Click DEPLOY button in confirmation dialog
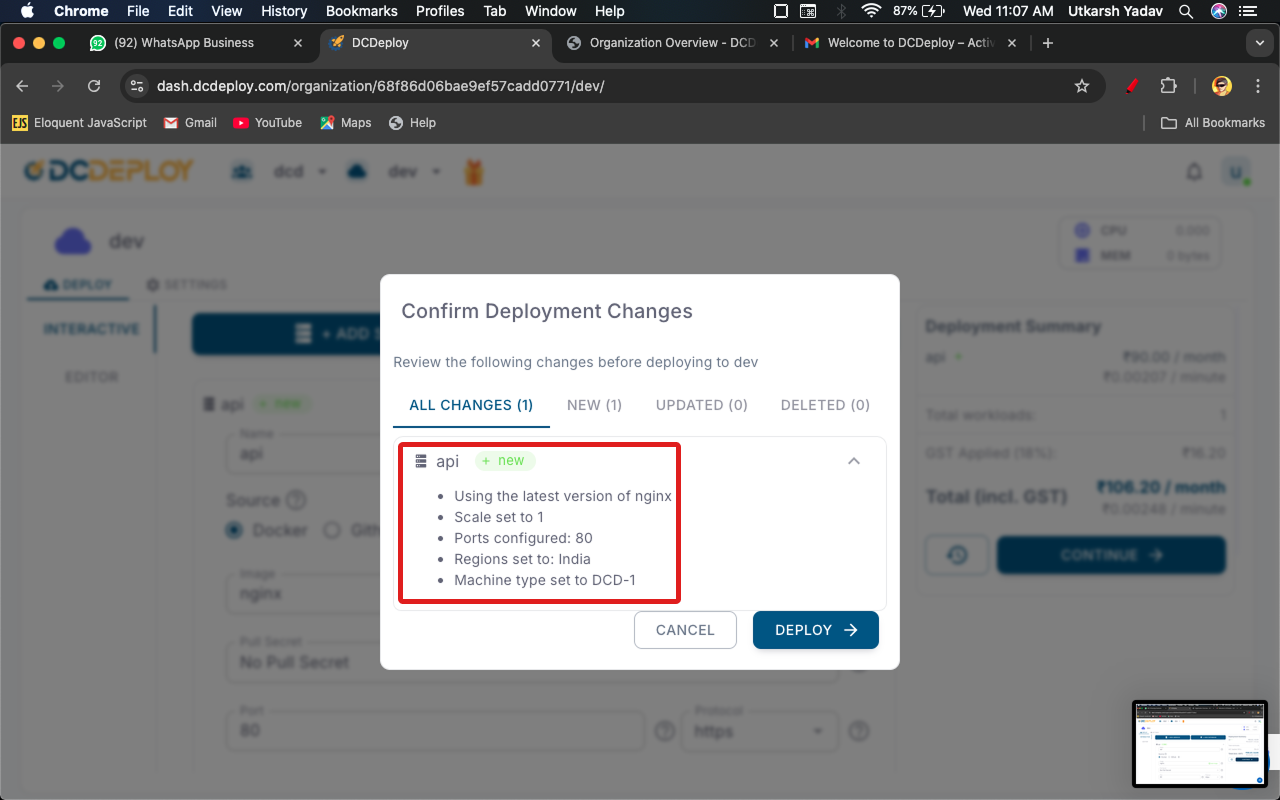 point(816,630)
